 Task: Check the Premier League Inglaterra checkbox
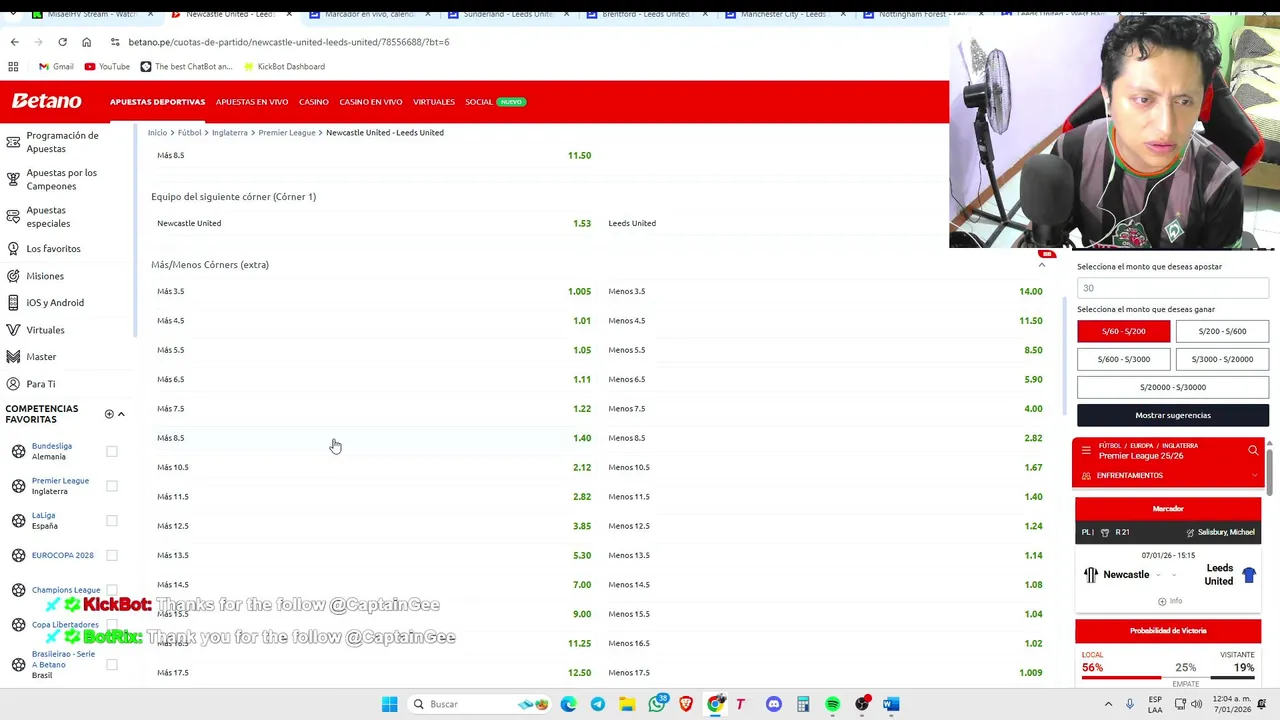(112, 486)
